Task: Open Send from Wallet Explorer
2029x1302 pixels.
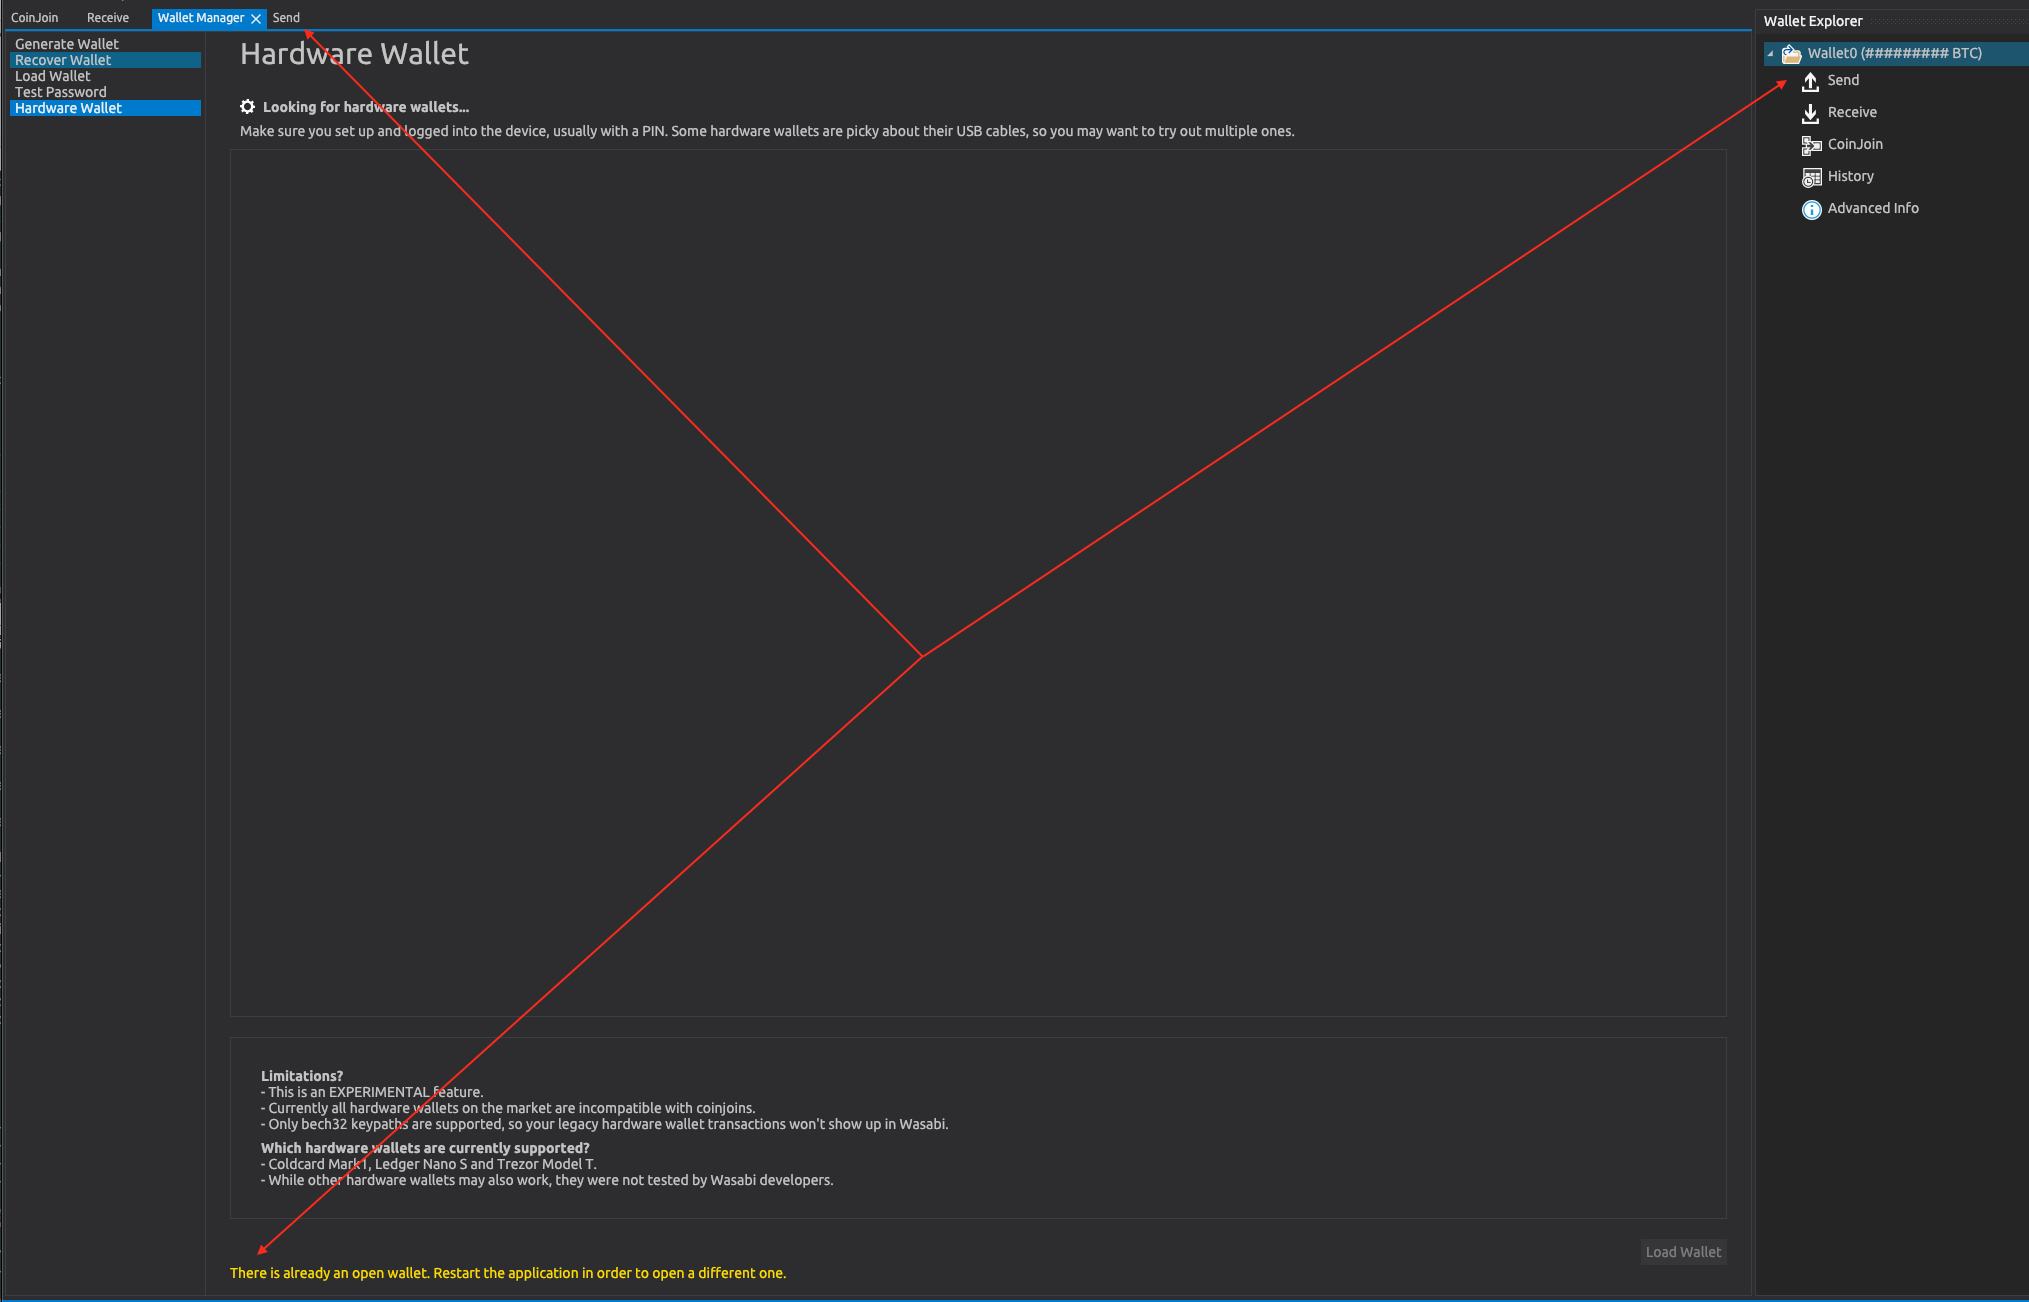Action: pos(1841,80)
